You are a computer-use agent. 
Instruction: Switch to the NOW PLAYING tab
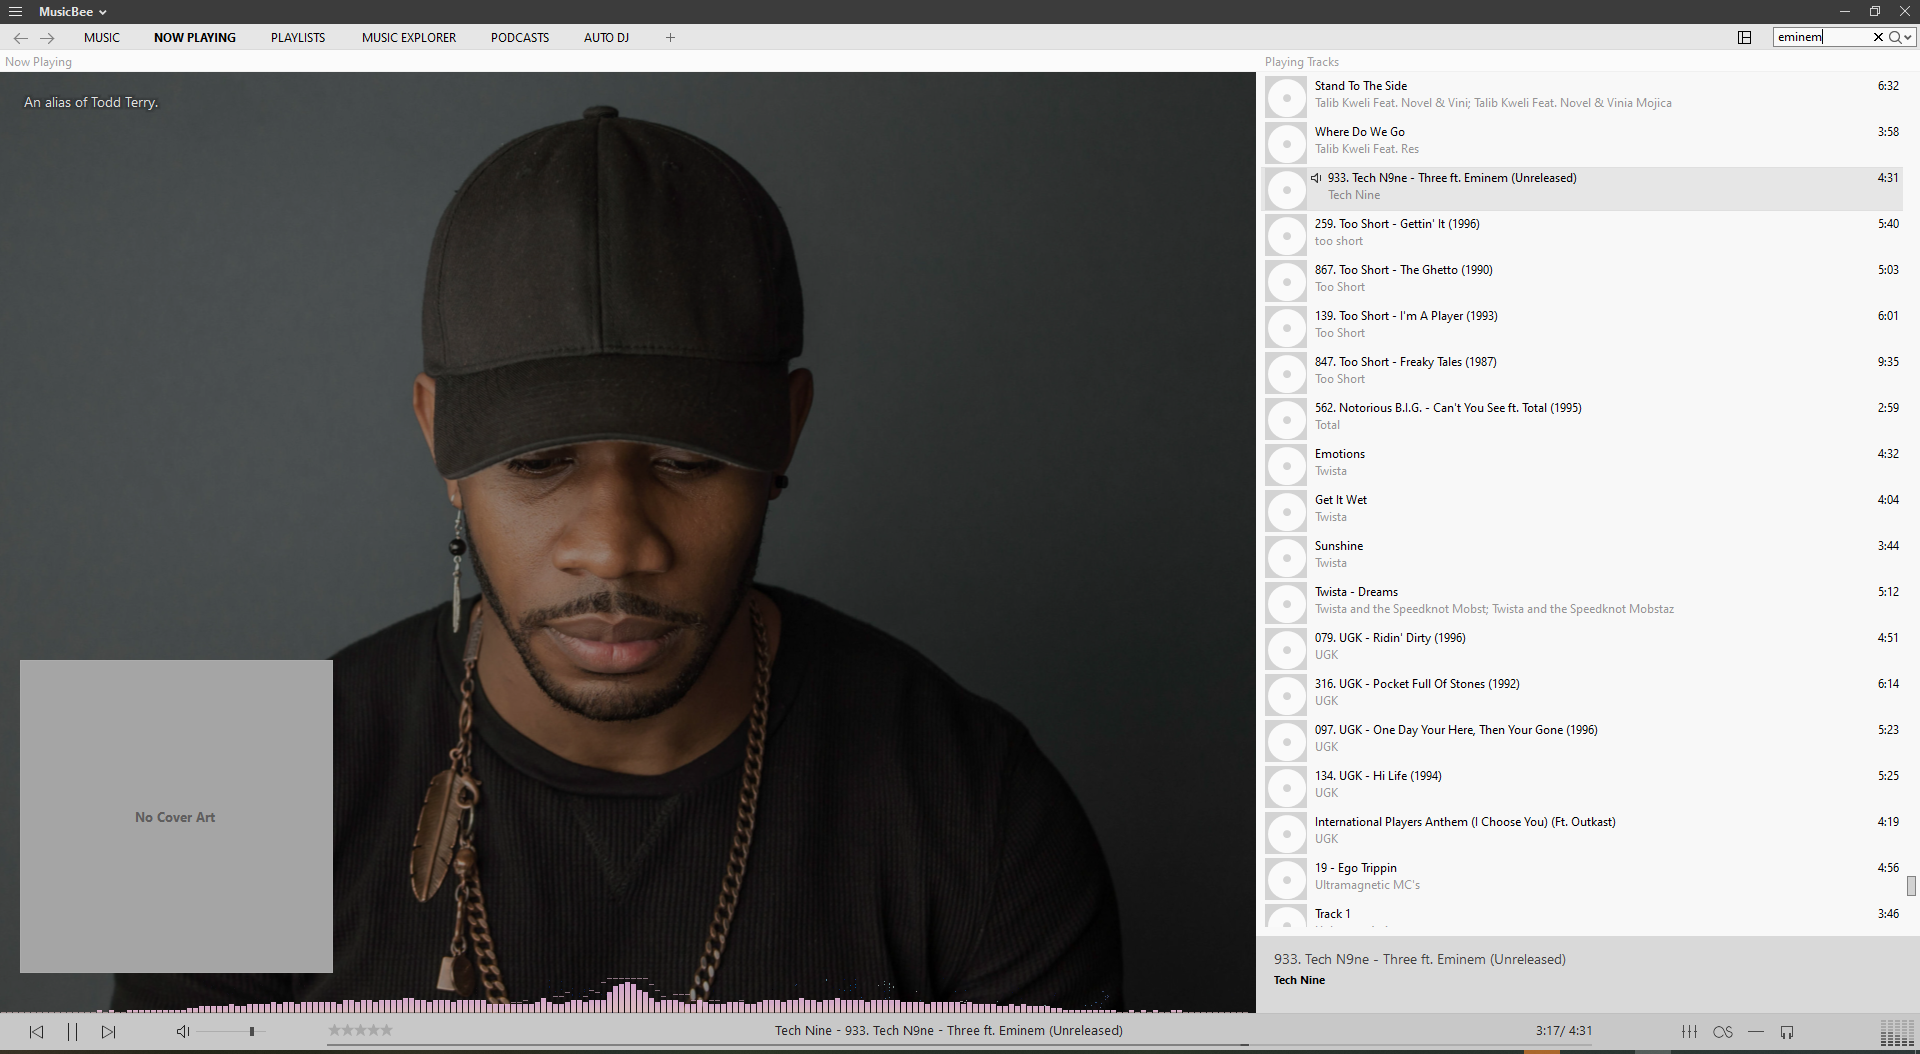(195, 38)
